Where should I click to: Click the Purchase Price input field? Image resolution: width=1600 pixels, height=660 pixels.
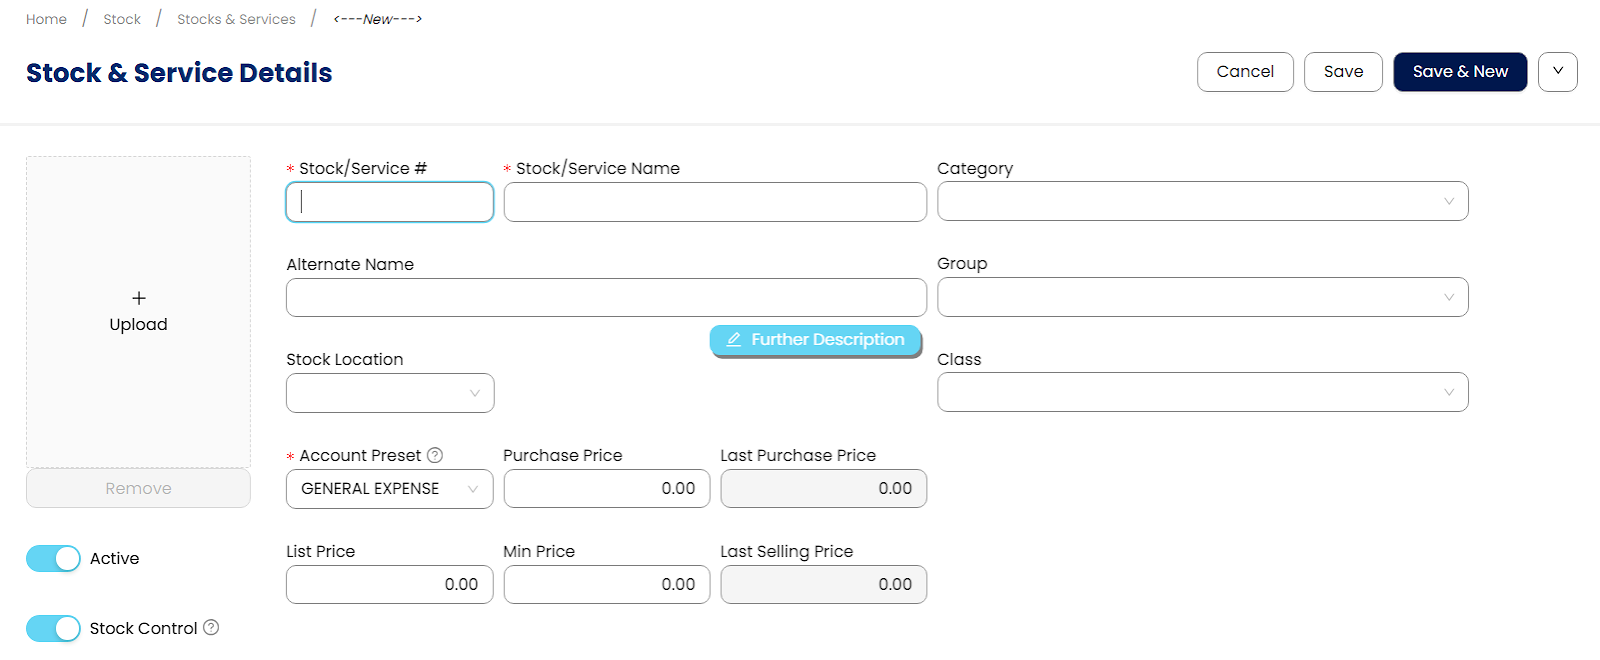(x=607, y=489)
